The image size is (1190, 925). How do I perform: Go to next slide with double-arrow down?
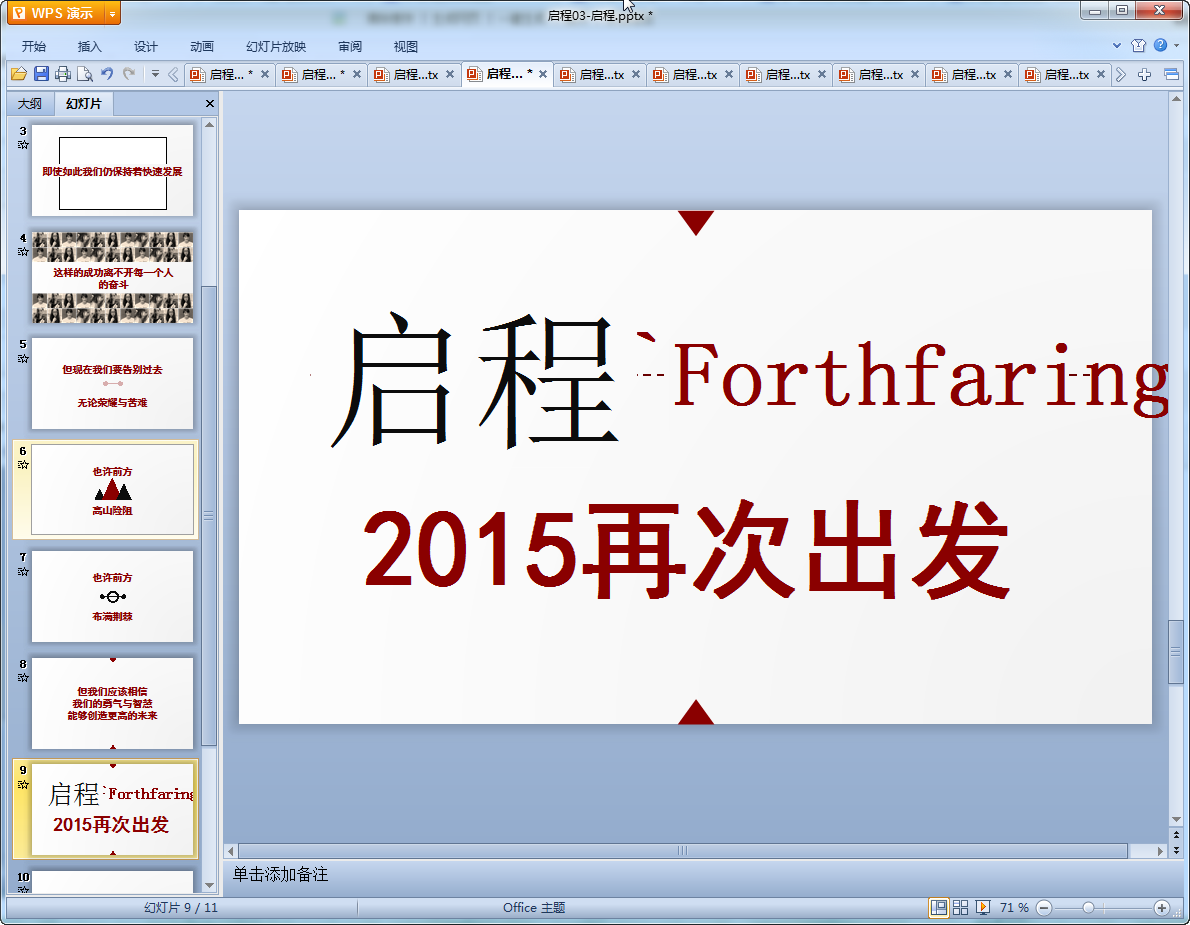1176,850
